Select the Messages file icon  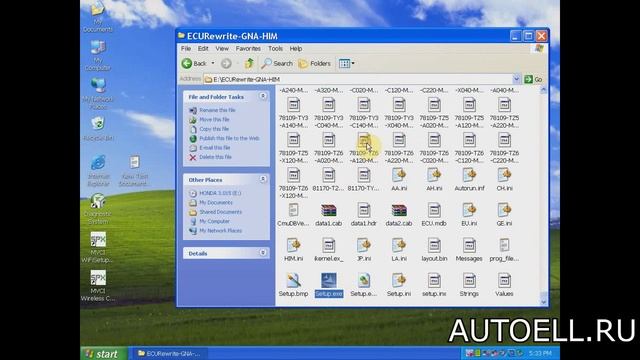[469, 246]
